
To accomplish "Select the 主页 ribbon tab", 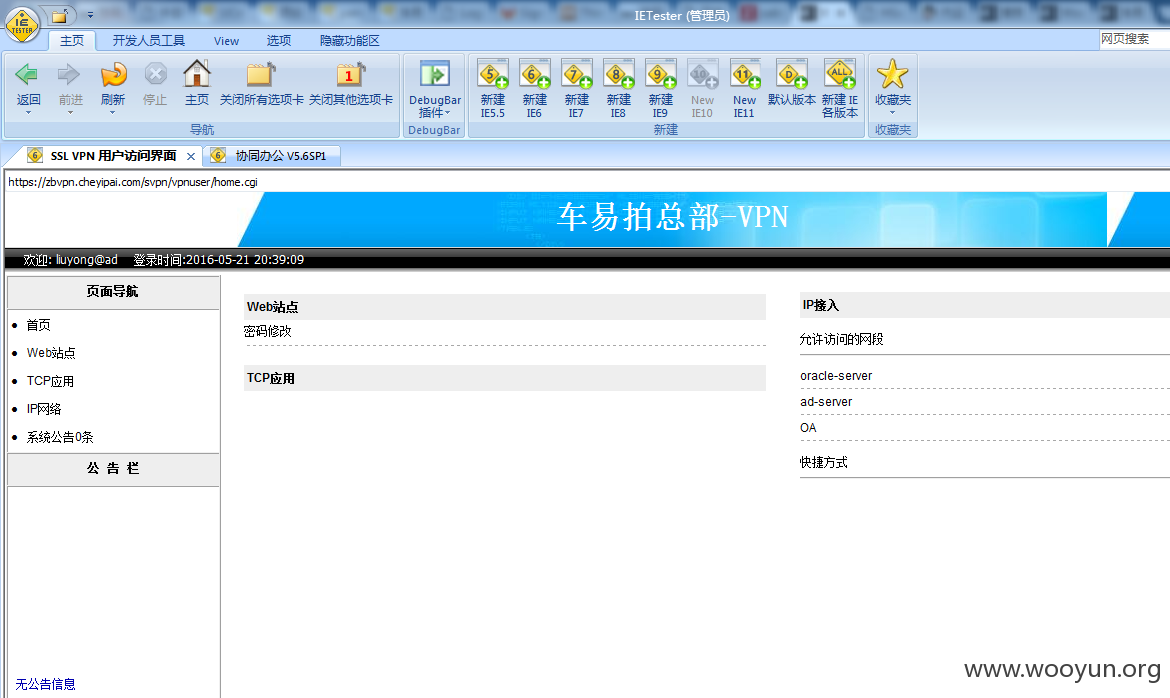I will [x=72, y=40].
